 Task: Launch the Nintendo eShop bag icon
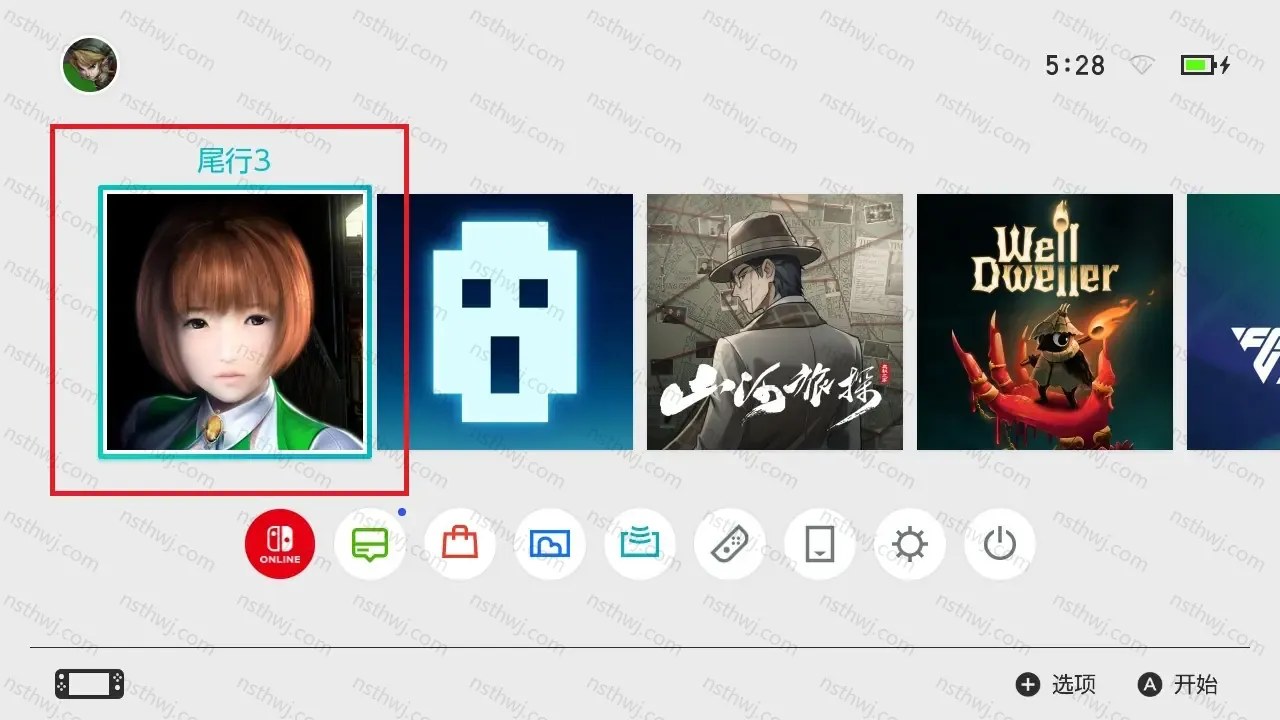(x=460, y=544)
